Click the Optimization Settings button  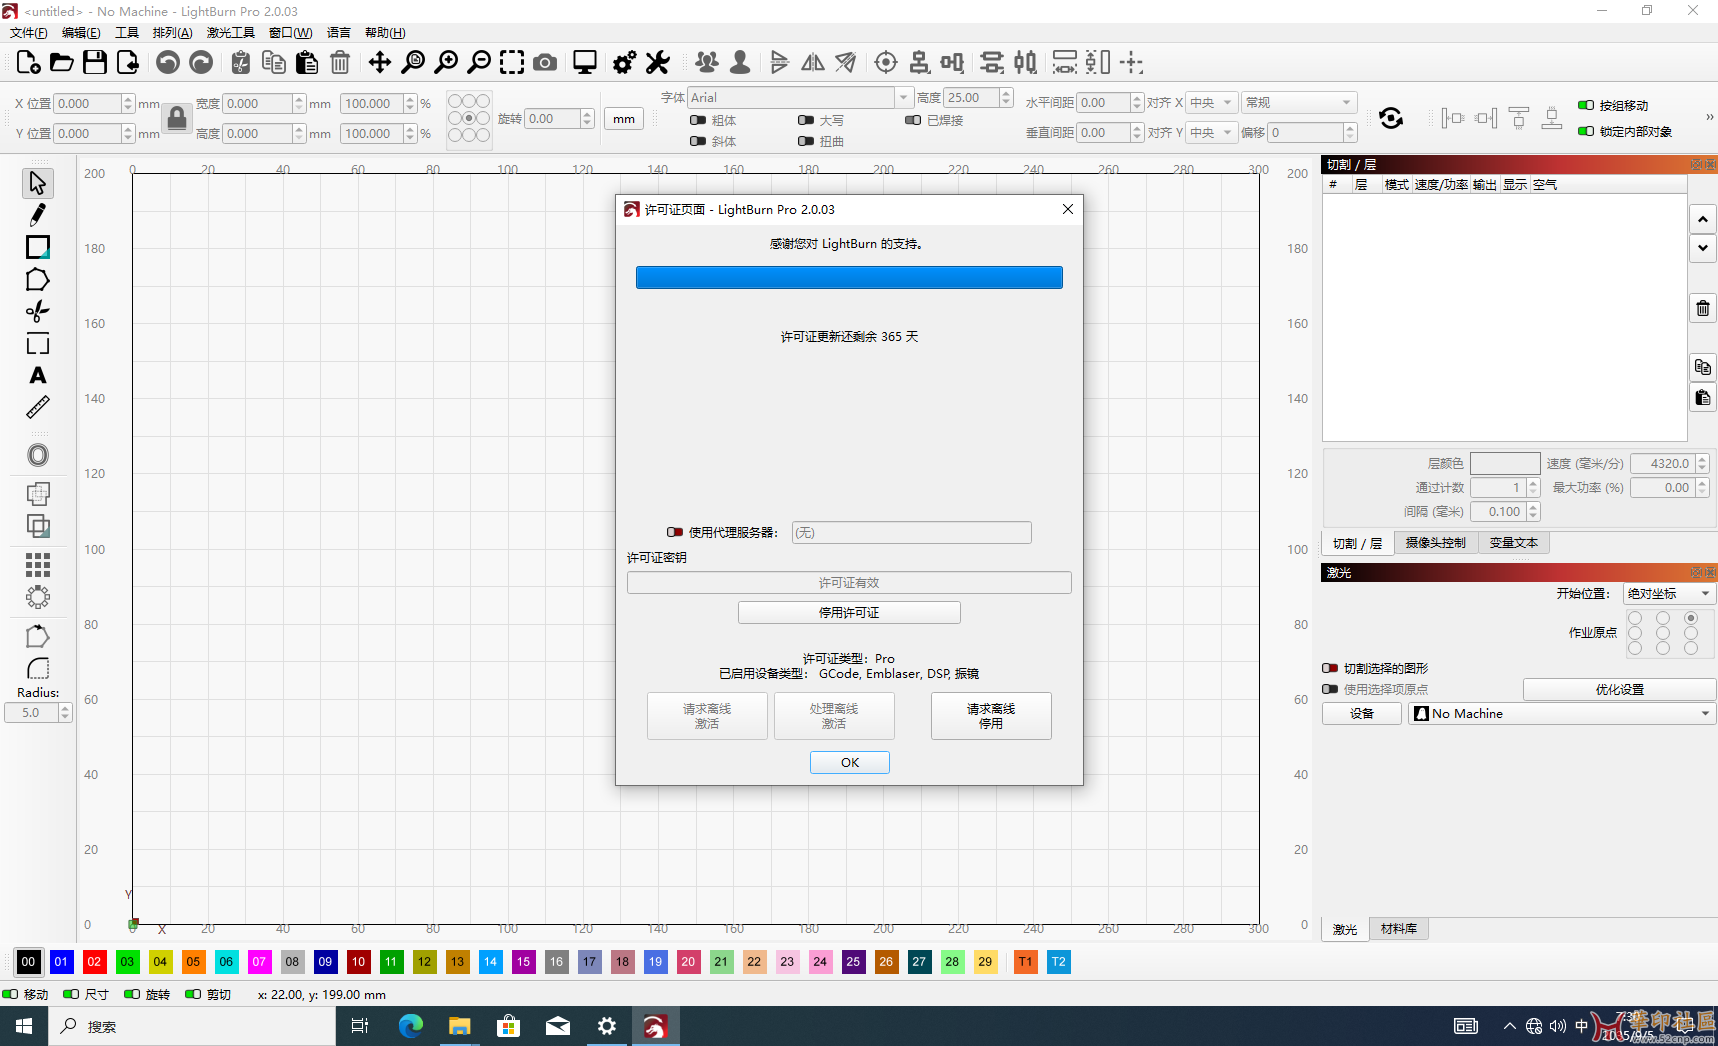pos(1620,689)
